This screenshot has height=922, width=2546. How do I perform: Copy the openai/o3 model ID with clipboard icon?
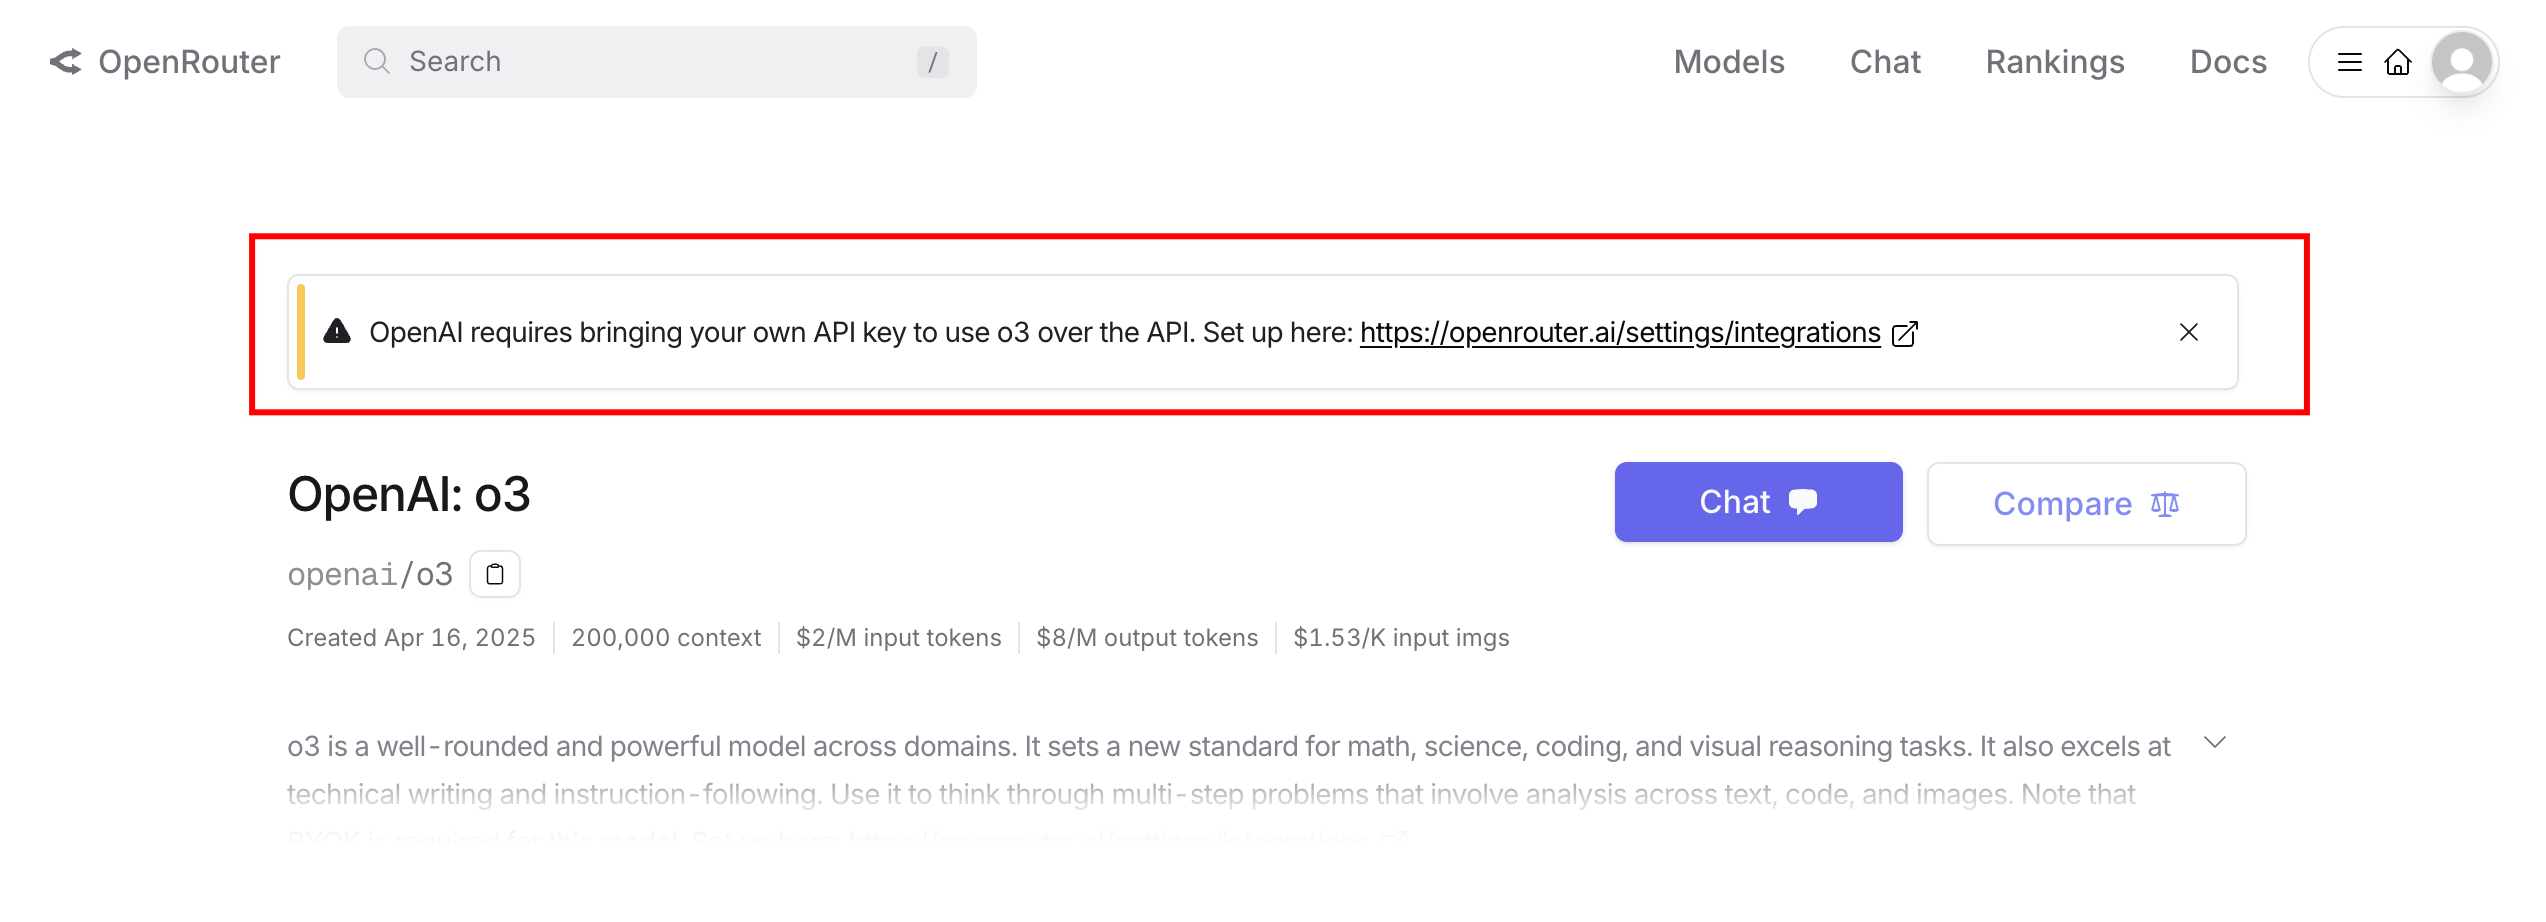click(495, 574)
